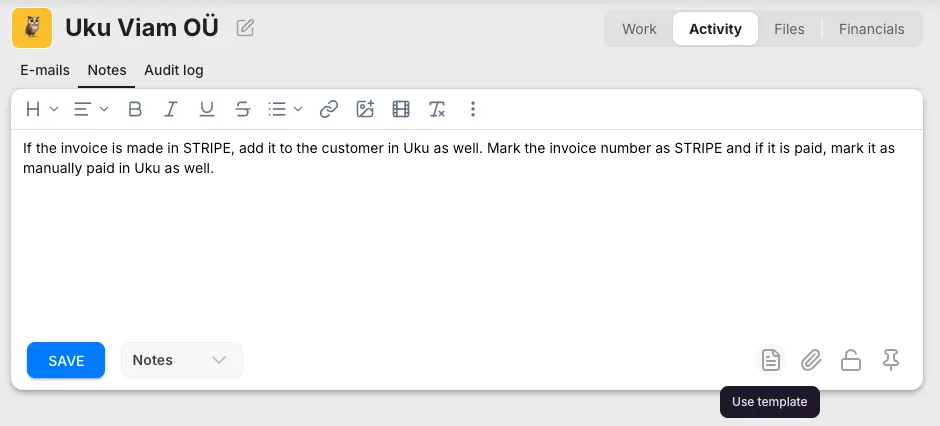Image resolution: width=940 pixels, height=426 pixels.
Task: Open the text alignment dropdown
Action: [91, 109]
